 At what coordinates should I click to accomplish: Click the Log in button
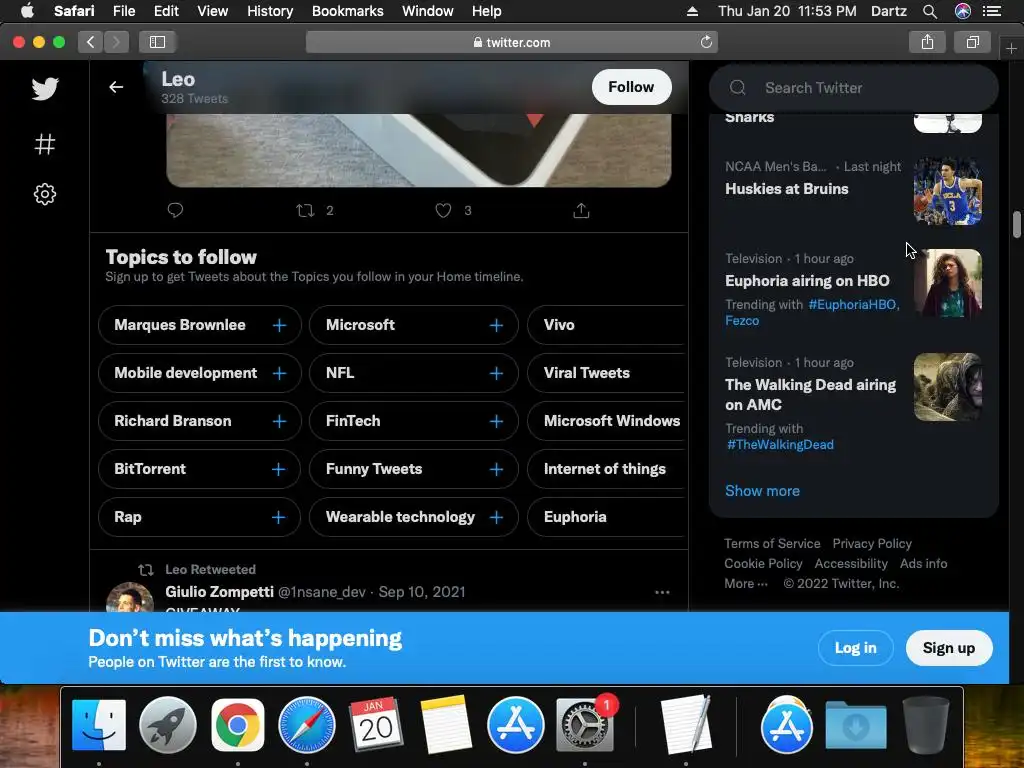coord(856,648)
